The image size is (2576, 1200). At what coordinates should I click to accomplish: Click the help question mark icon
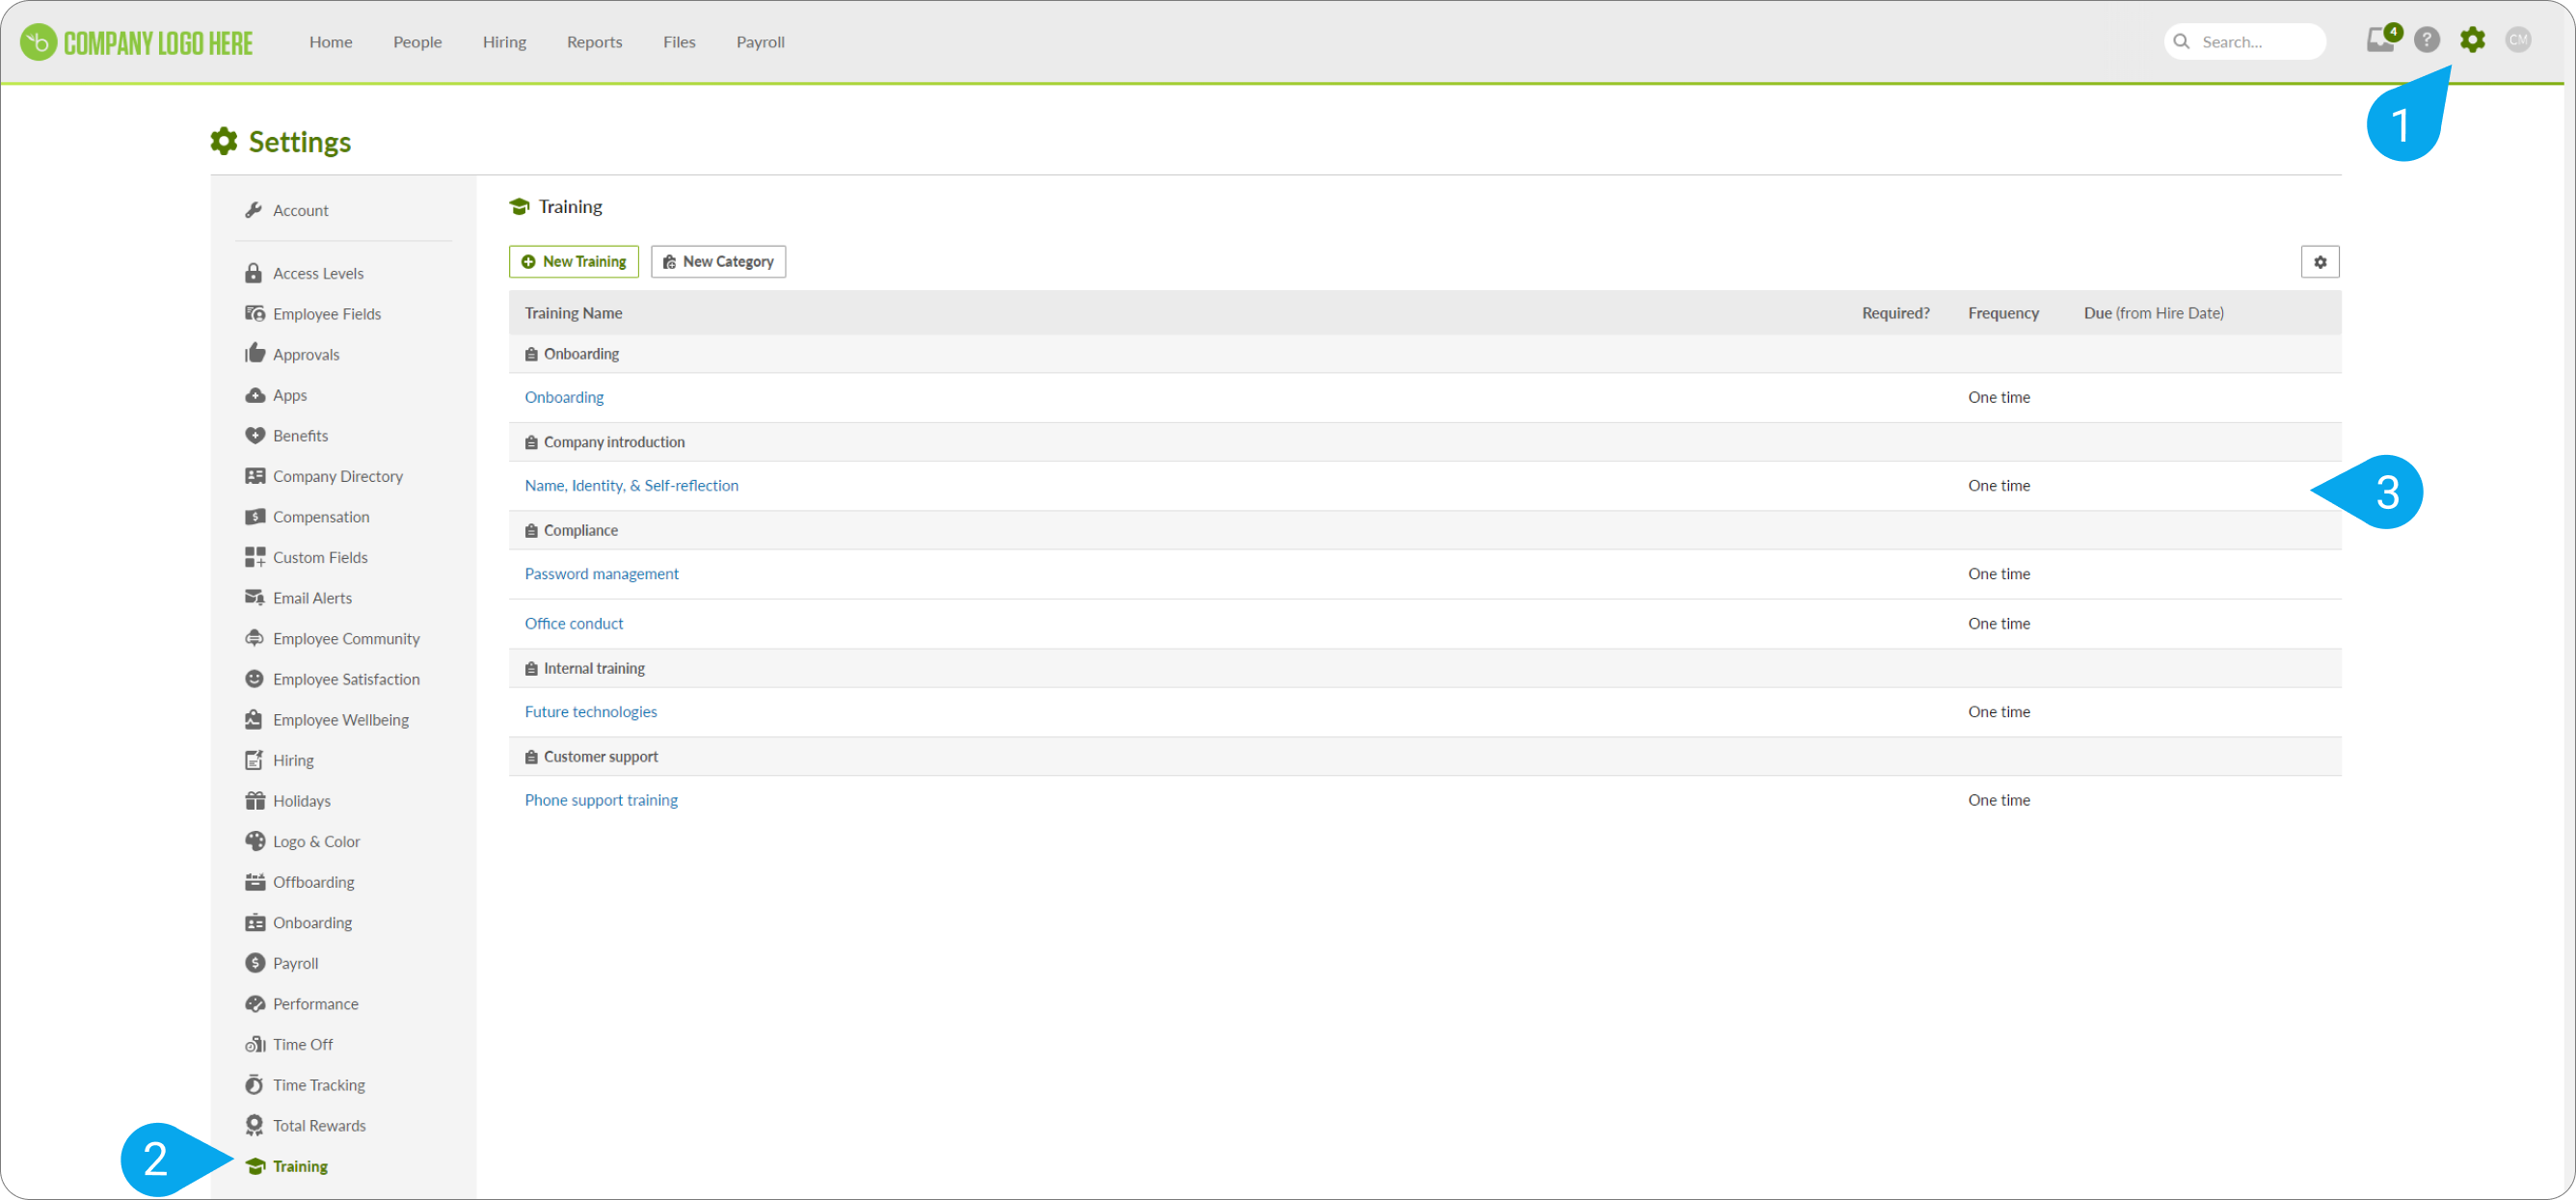tap(2427, 40)
